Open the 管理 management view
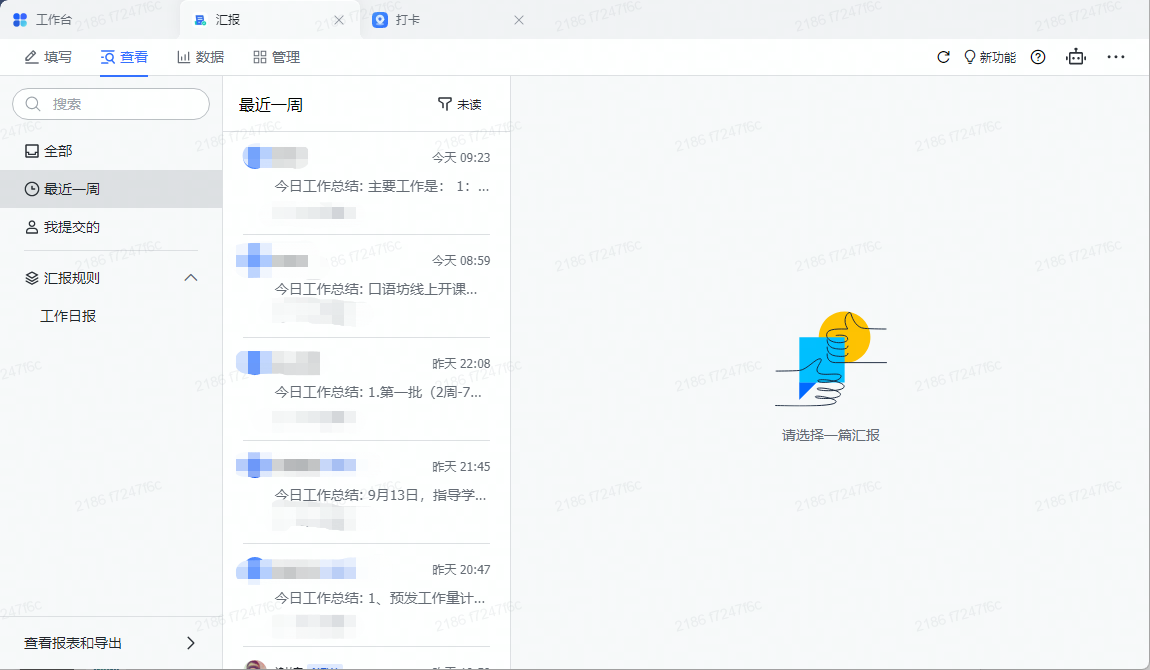 pos(275,57)
